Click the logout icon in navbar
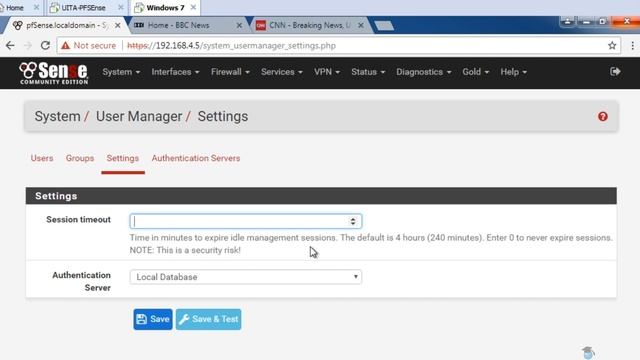 pos(615,72)
